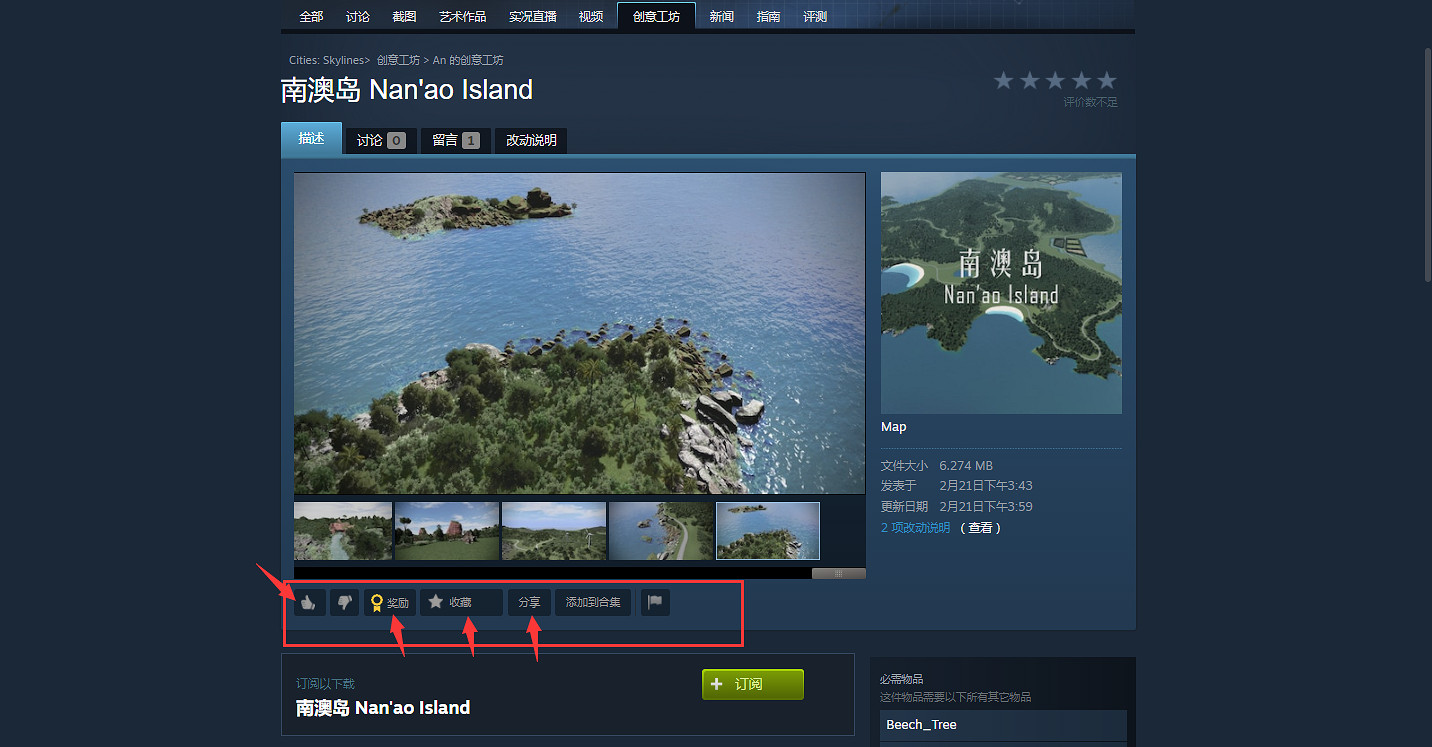Select the coastal road screenshot thumbnail
The width and height of the screenshot is (1432, 747).
coord(661,531)
